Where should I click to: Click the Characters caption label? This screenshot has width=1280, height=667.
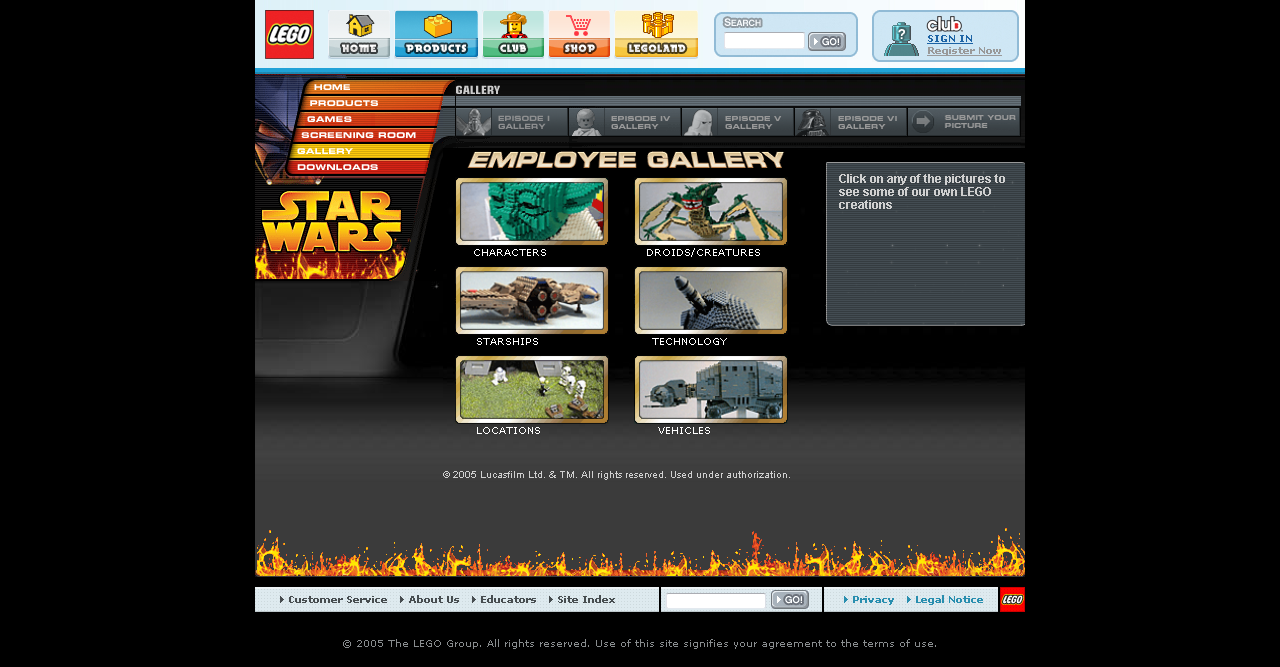point(510,253)
